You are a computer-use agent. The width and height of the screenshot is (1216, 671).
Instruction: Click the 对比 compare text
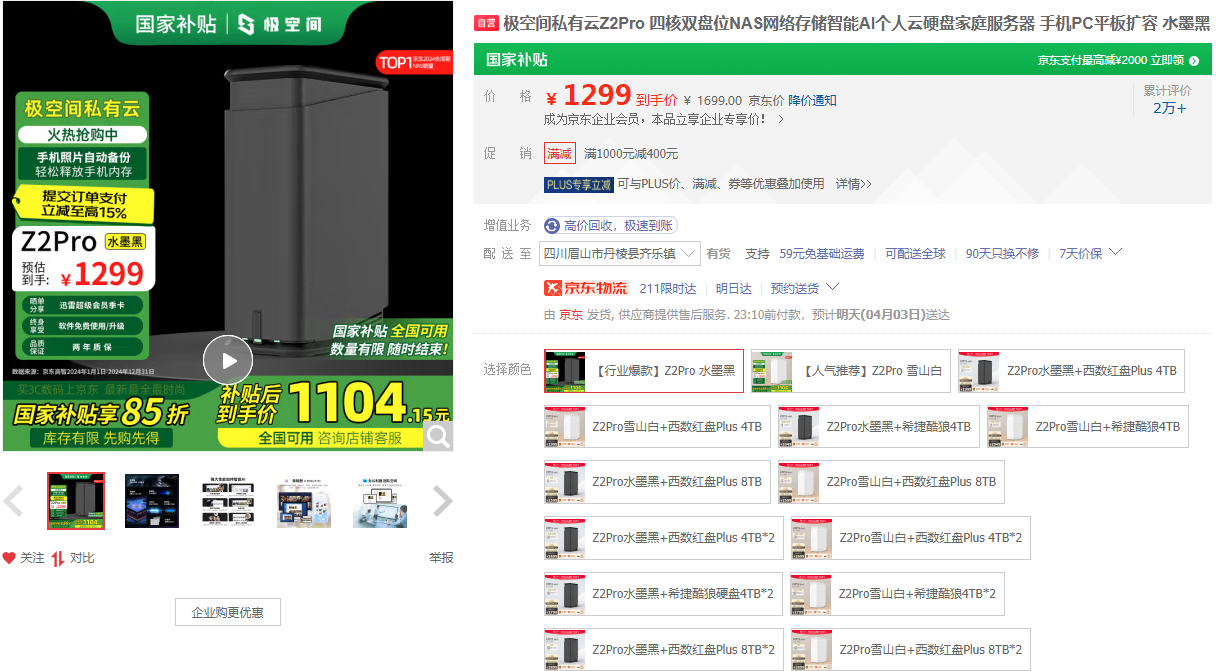coord(82,558)
